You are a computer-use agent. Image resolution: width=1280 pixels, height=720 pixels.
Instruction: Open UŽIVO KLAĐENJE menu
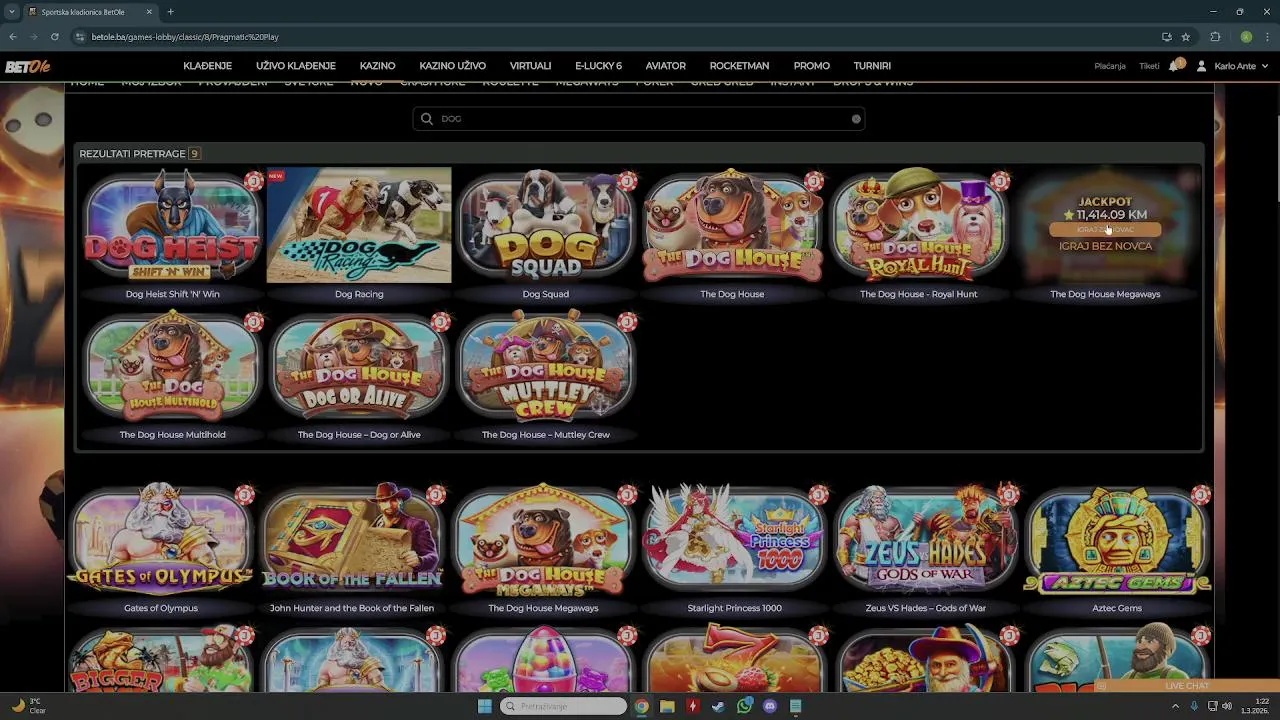296,66
